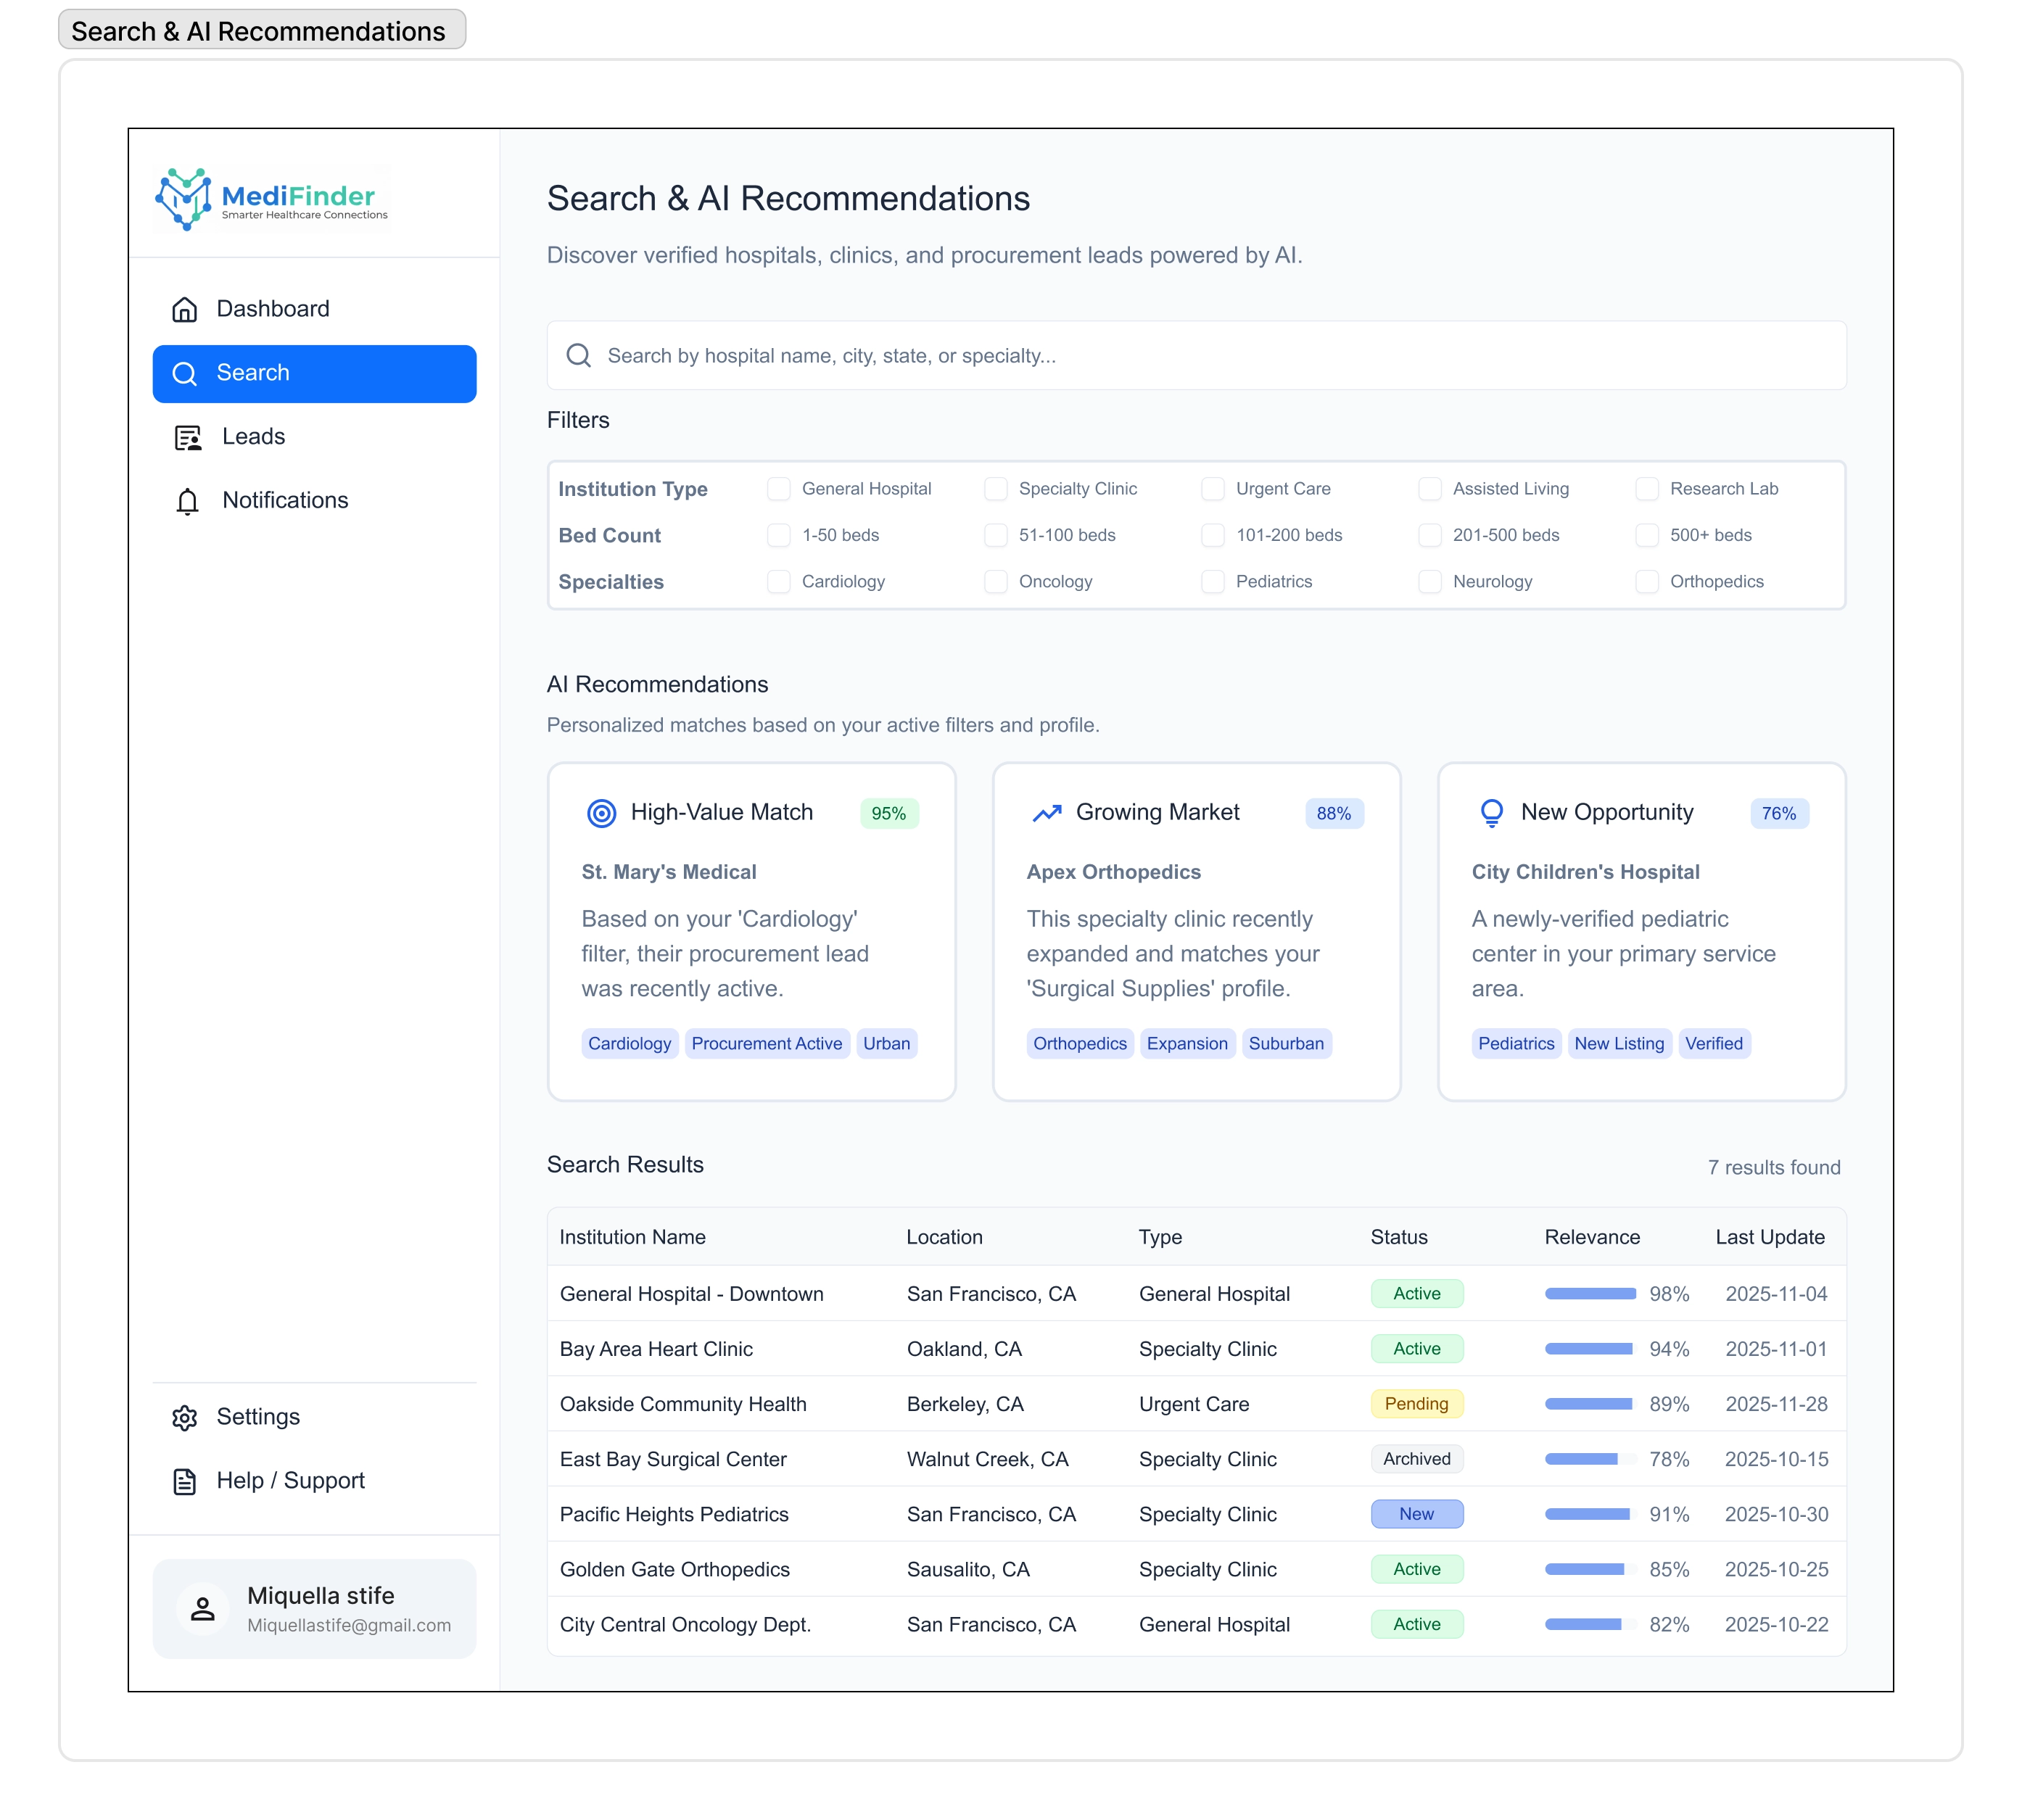This screenshot has width=2022, height=1820.
Task: Click the Pediatrics tag on City Children's Hospital card
Action: tap(1516, 1043)
